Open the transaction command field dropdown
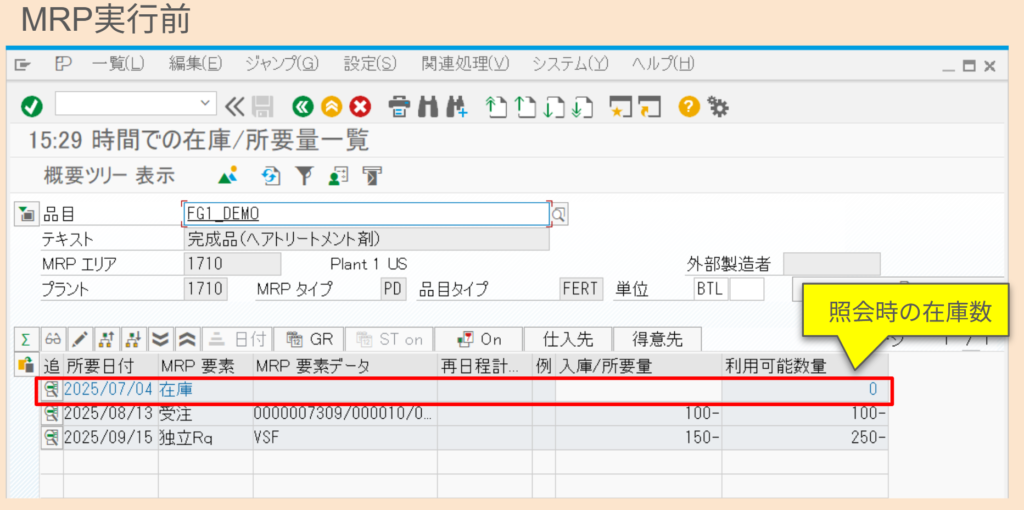 pyautogui.click(x=206, y=103)
